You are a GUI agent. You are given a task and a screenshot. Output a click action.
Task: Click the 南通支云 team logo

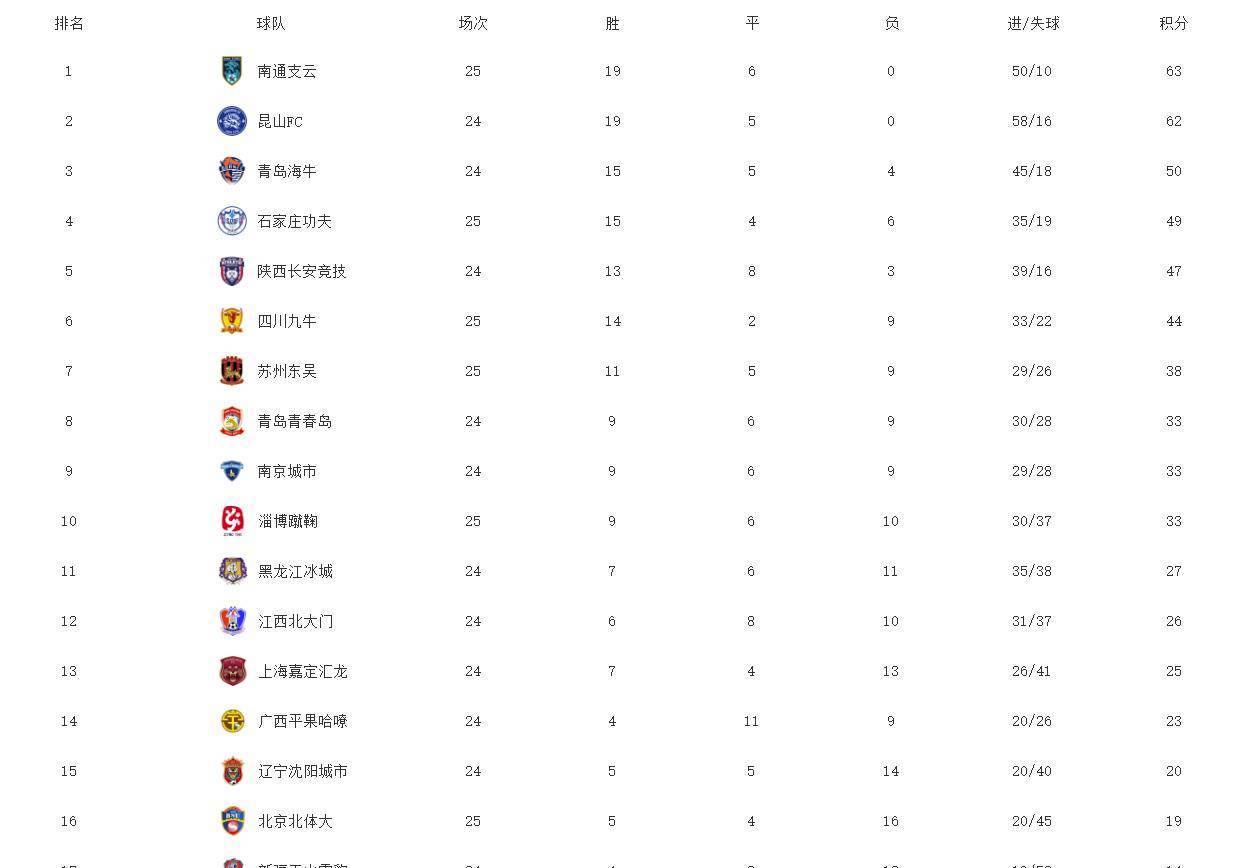pos(232,71)
